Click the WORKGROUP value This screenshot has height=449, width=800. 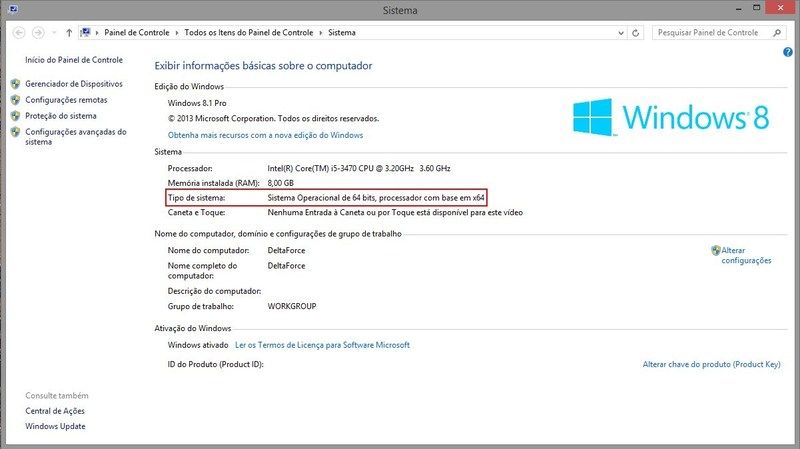pyautogui.click(x=292, y=306)
